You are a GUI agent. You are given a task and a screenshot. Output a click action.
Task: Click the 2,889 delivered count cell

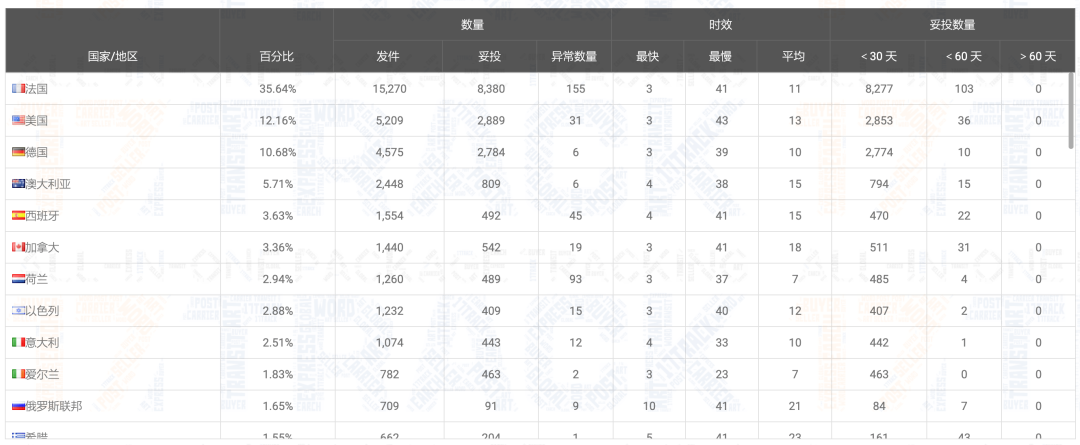[x=490, y=121]
